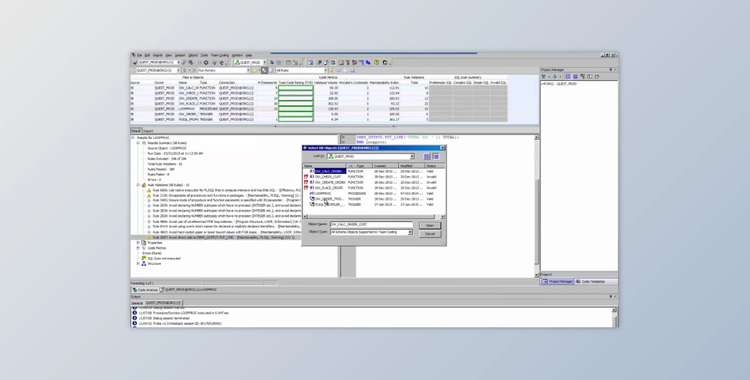This screenshot has width=750, height=380.
Task: Sort dialog list by Type column
Action: click(360, 166)
